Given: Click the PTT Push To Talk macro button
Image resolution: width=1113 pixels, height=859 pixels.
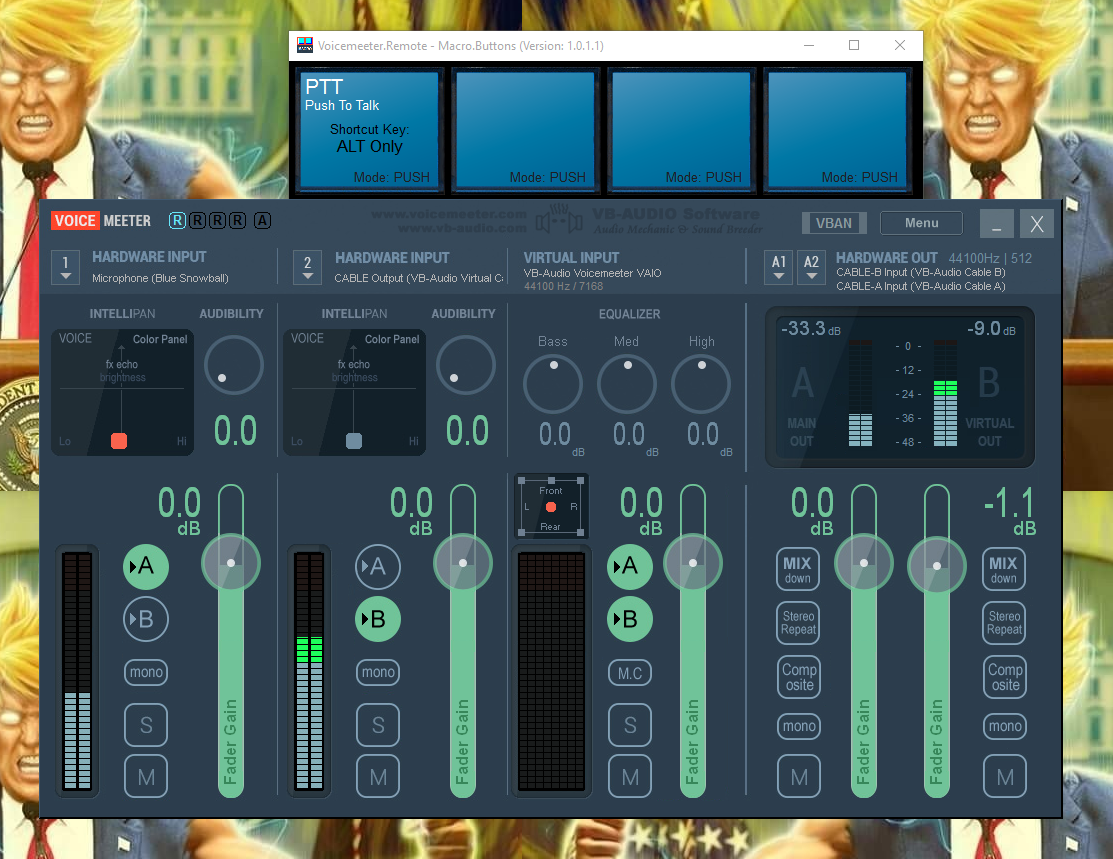Looking at the screenshot, I should click(x=369, y=130).
